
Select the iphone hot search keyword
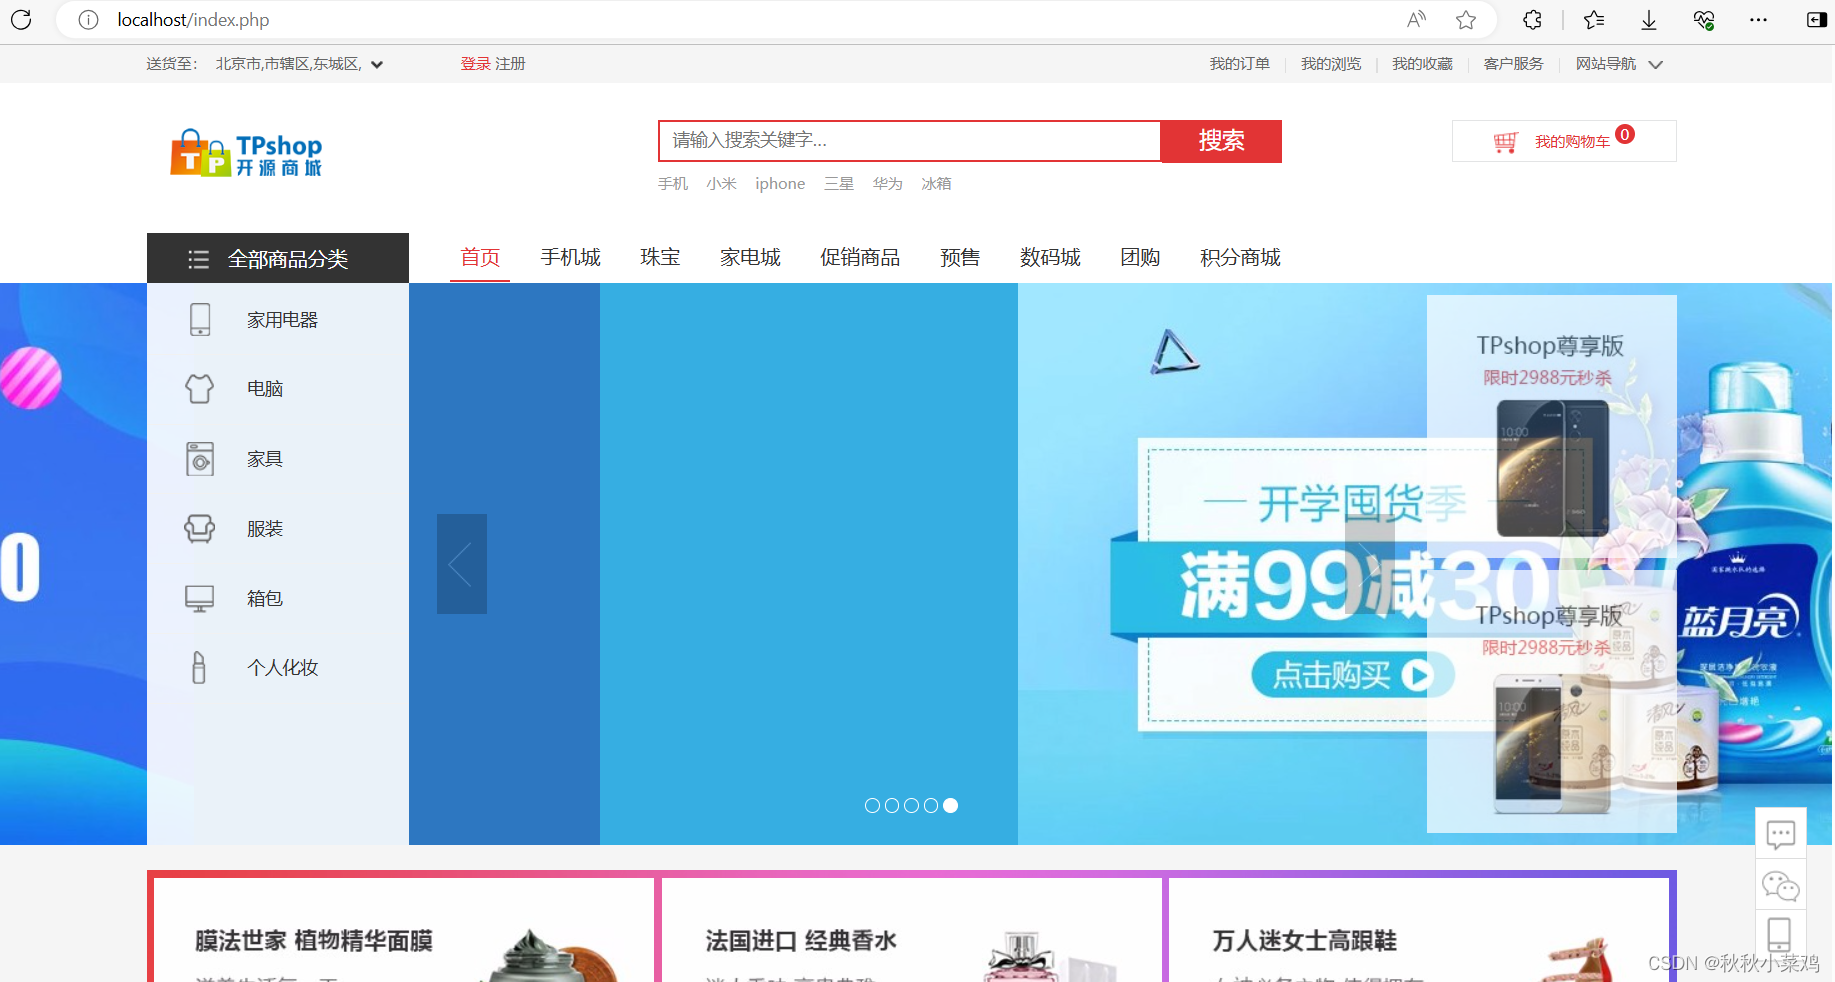click(x=779, y=183)
